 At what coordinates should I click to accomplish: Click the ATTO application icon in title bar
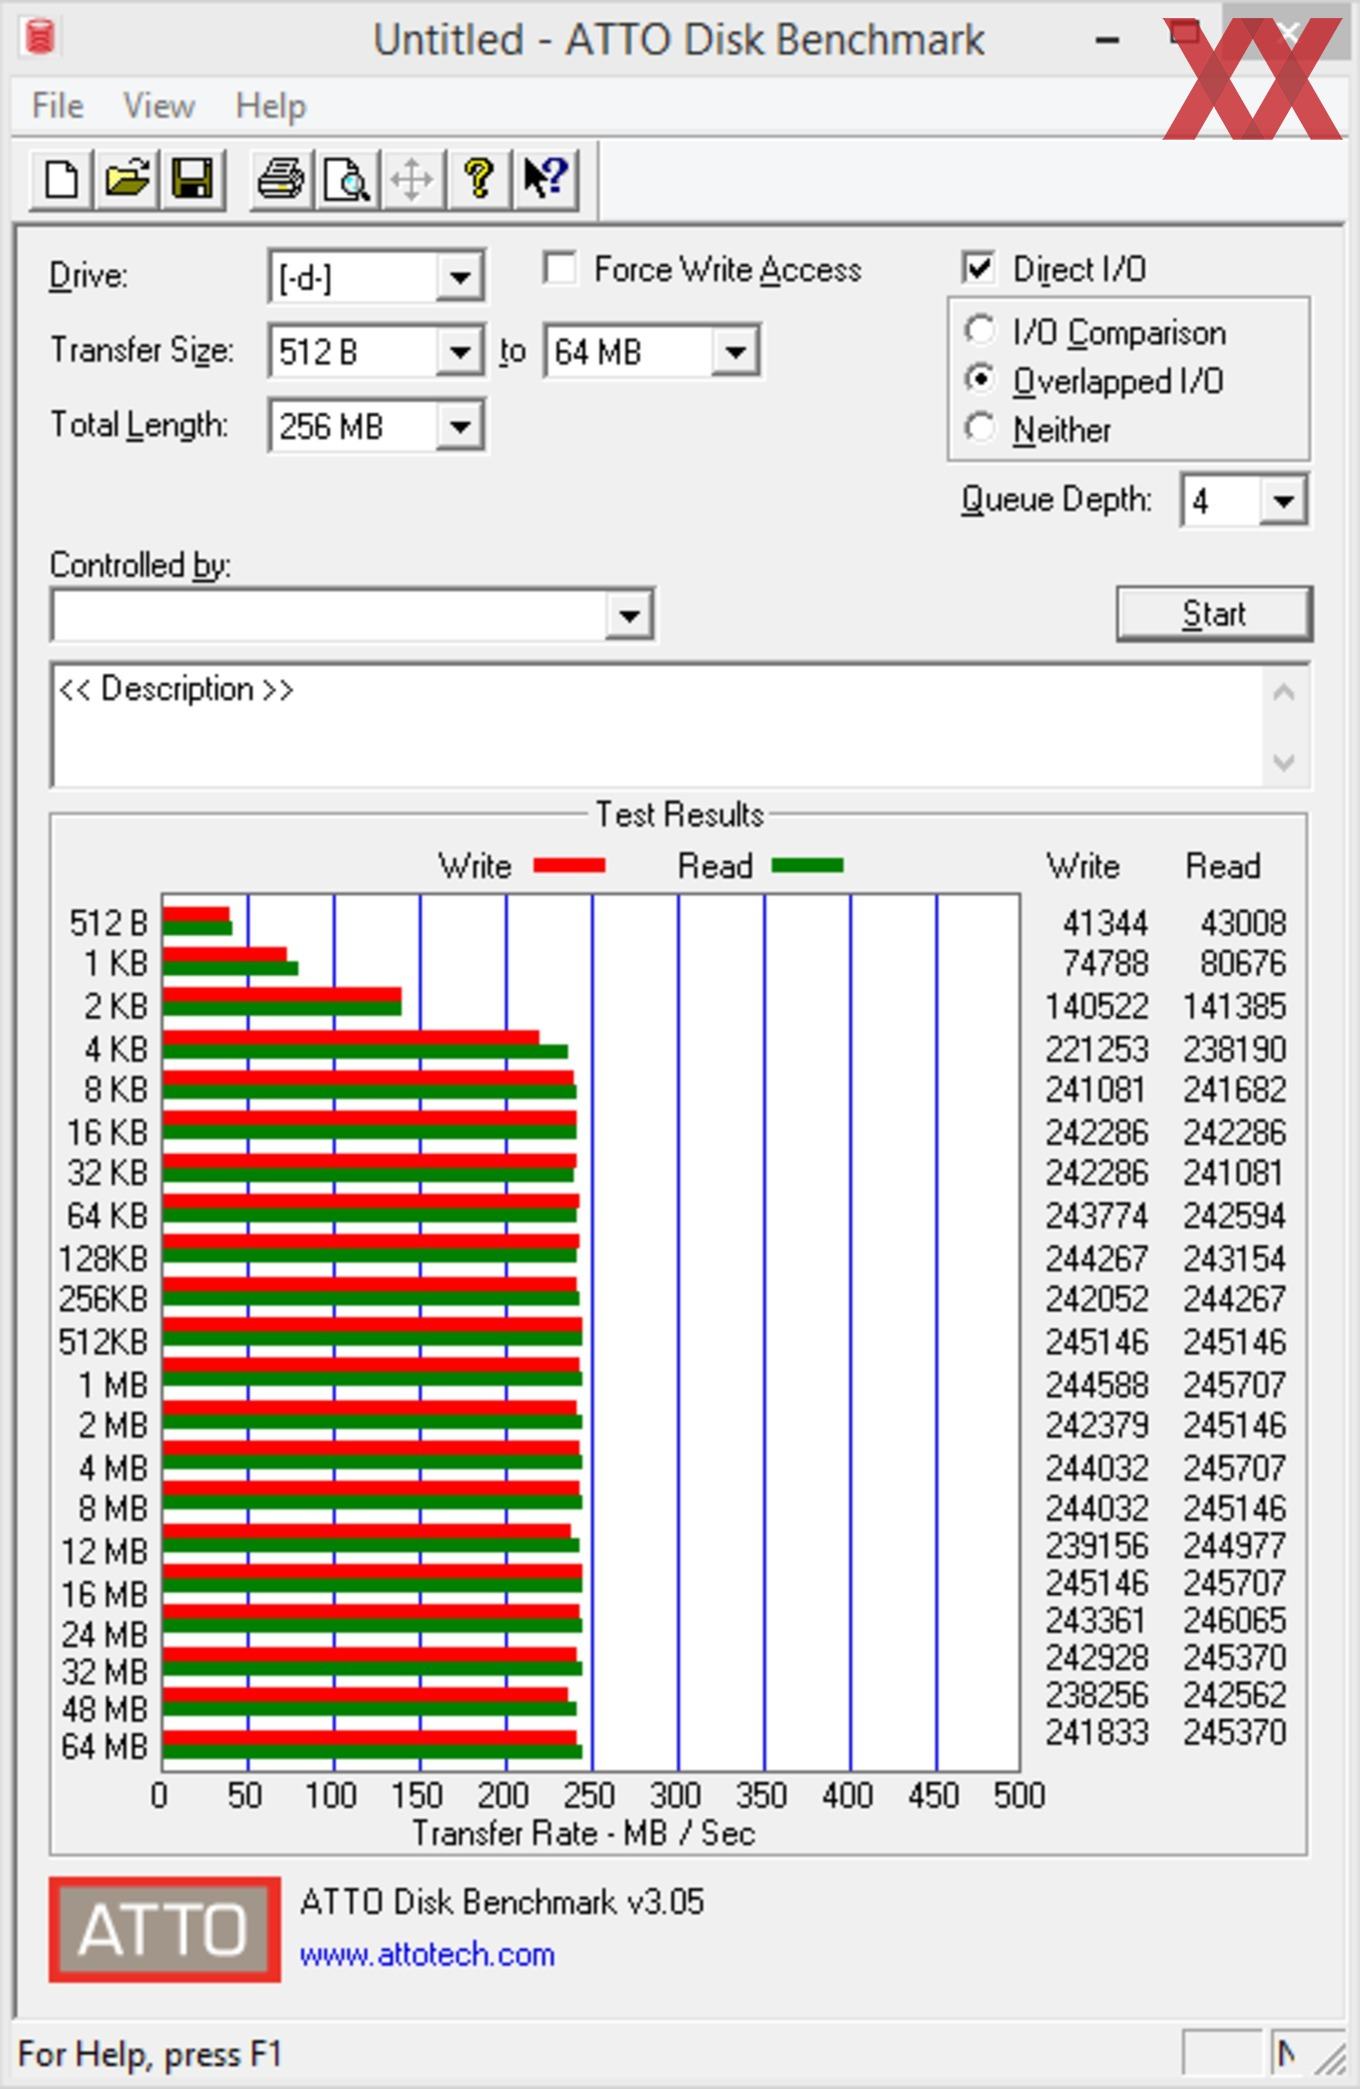pyautogui.click(x=39, y=38)
